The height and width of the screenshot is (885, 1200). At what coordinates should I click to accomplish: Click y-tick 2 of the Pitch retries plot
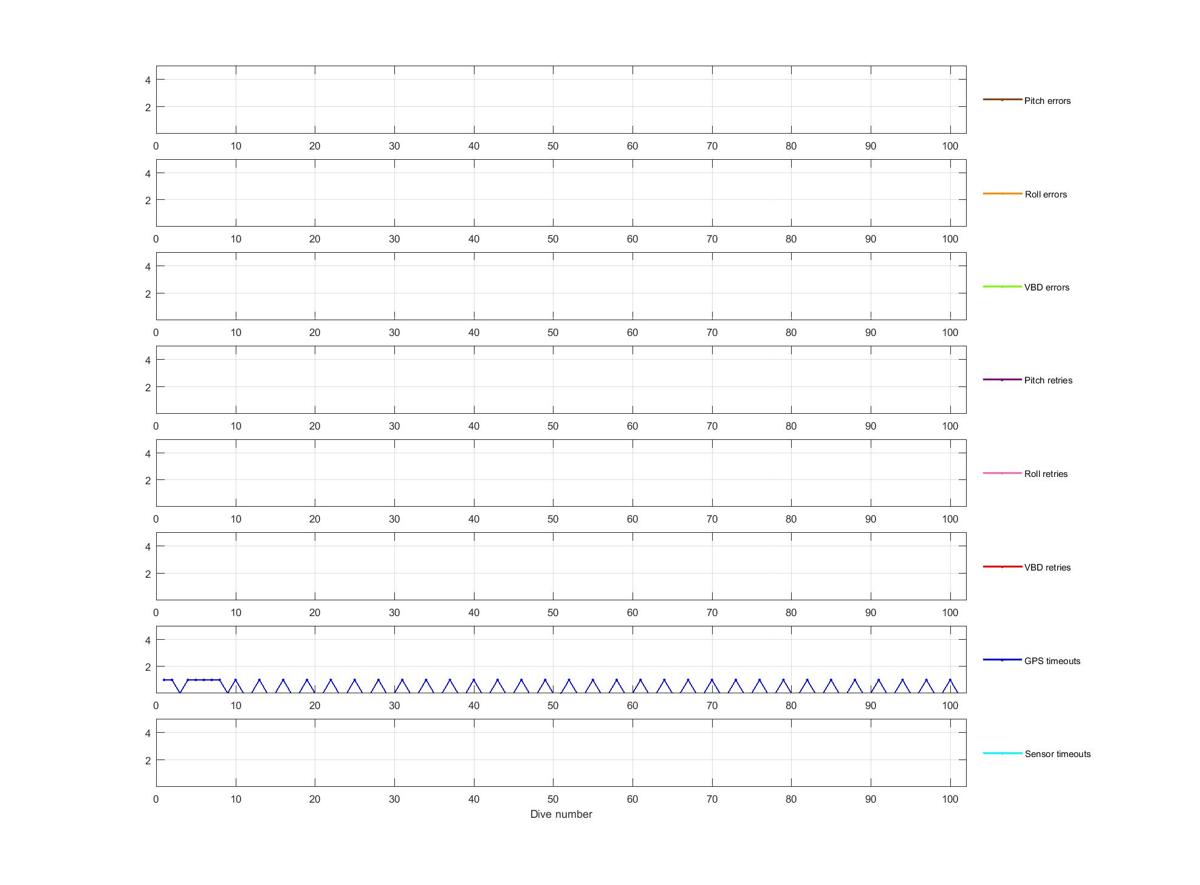click(x=147, y=387)
